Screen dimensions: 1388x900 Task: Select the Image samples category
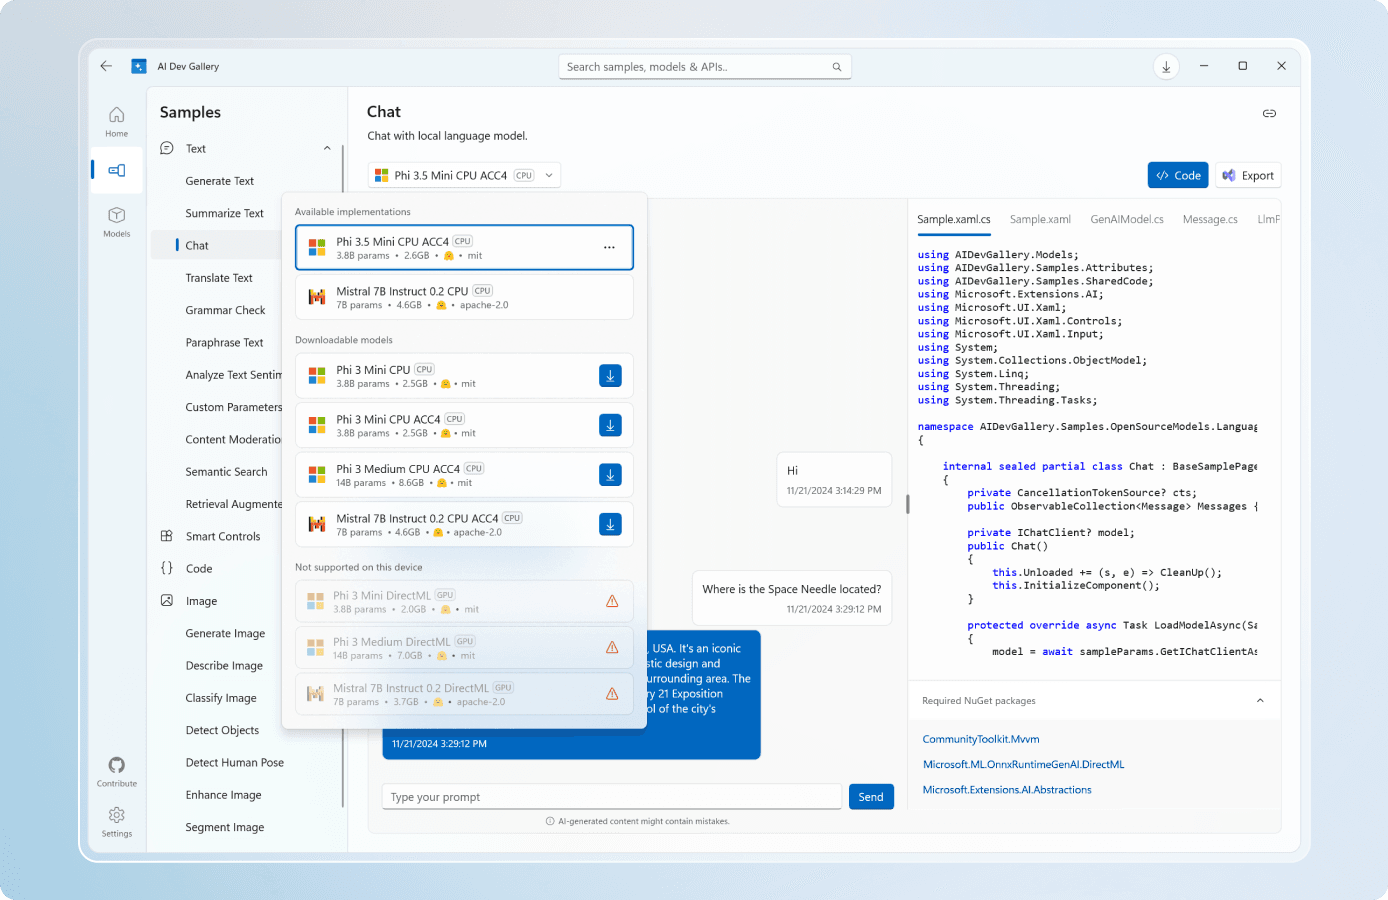201,601
